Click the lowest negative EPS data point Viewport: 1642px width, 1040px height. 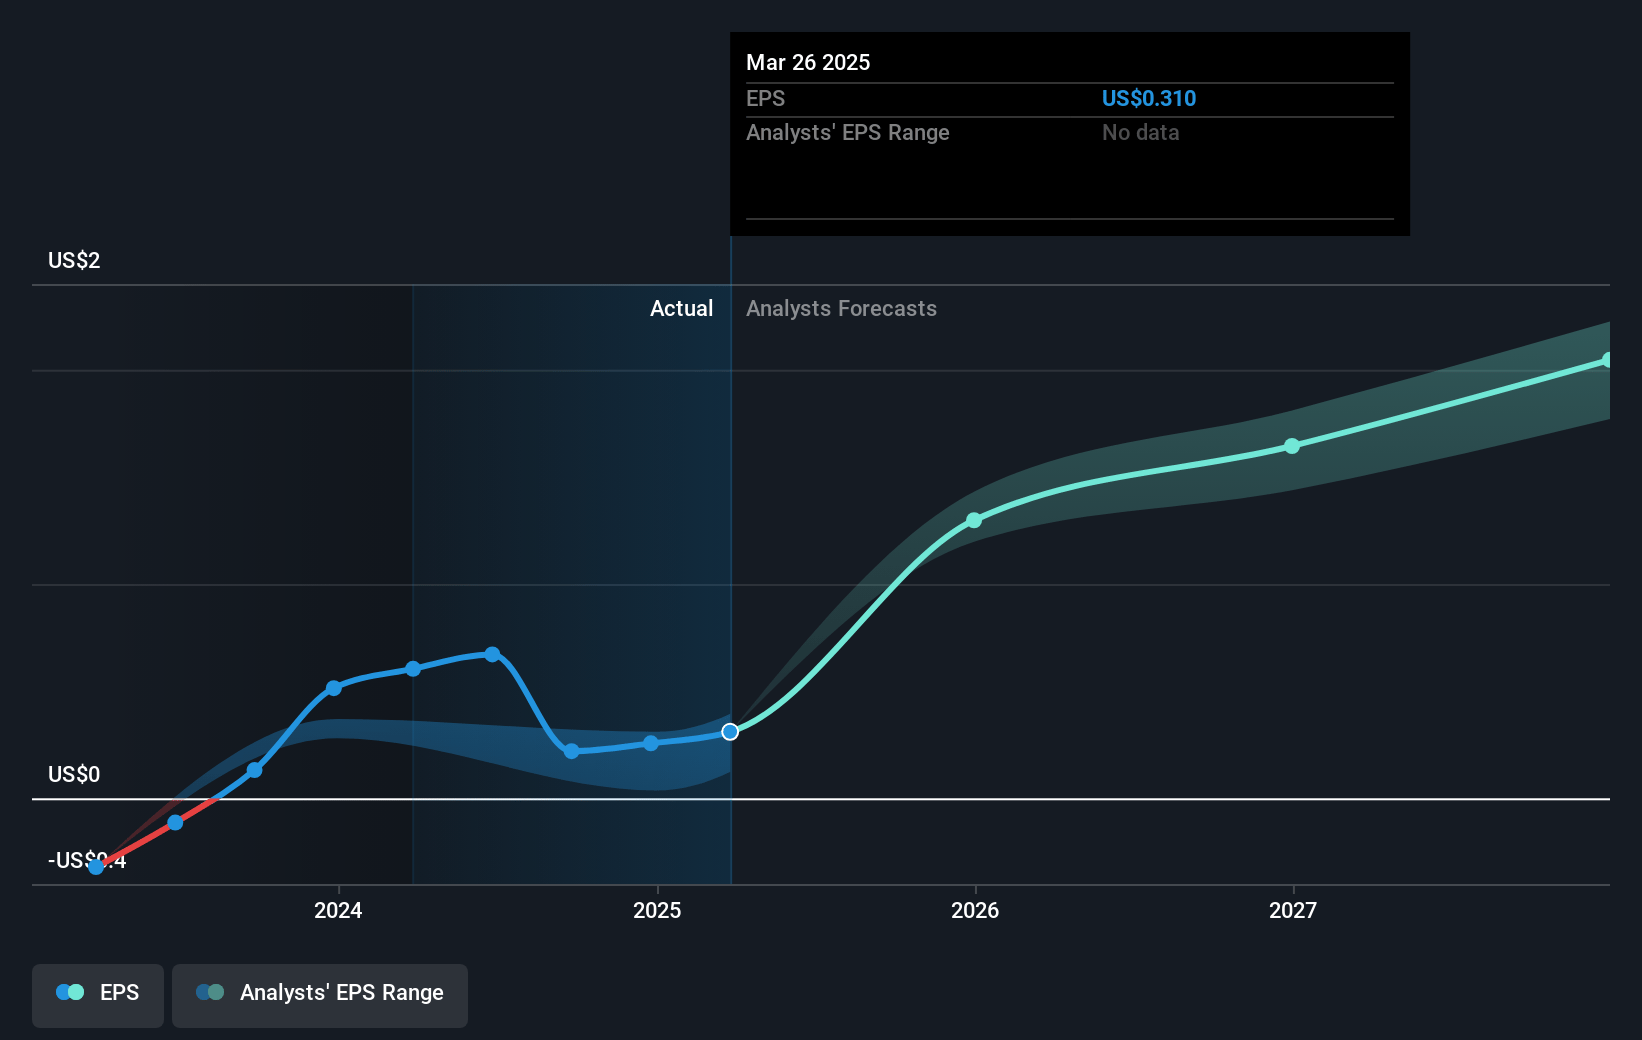96,866
